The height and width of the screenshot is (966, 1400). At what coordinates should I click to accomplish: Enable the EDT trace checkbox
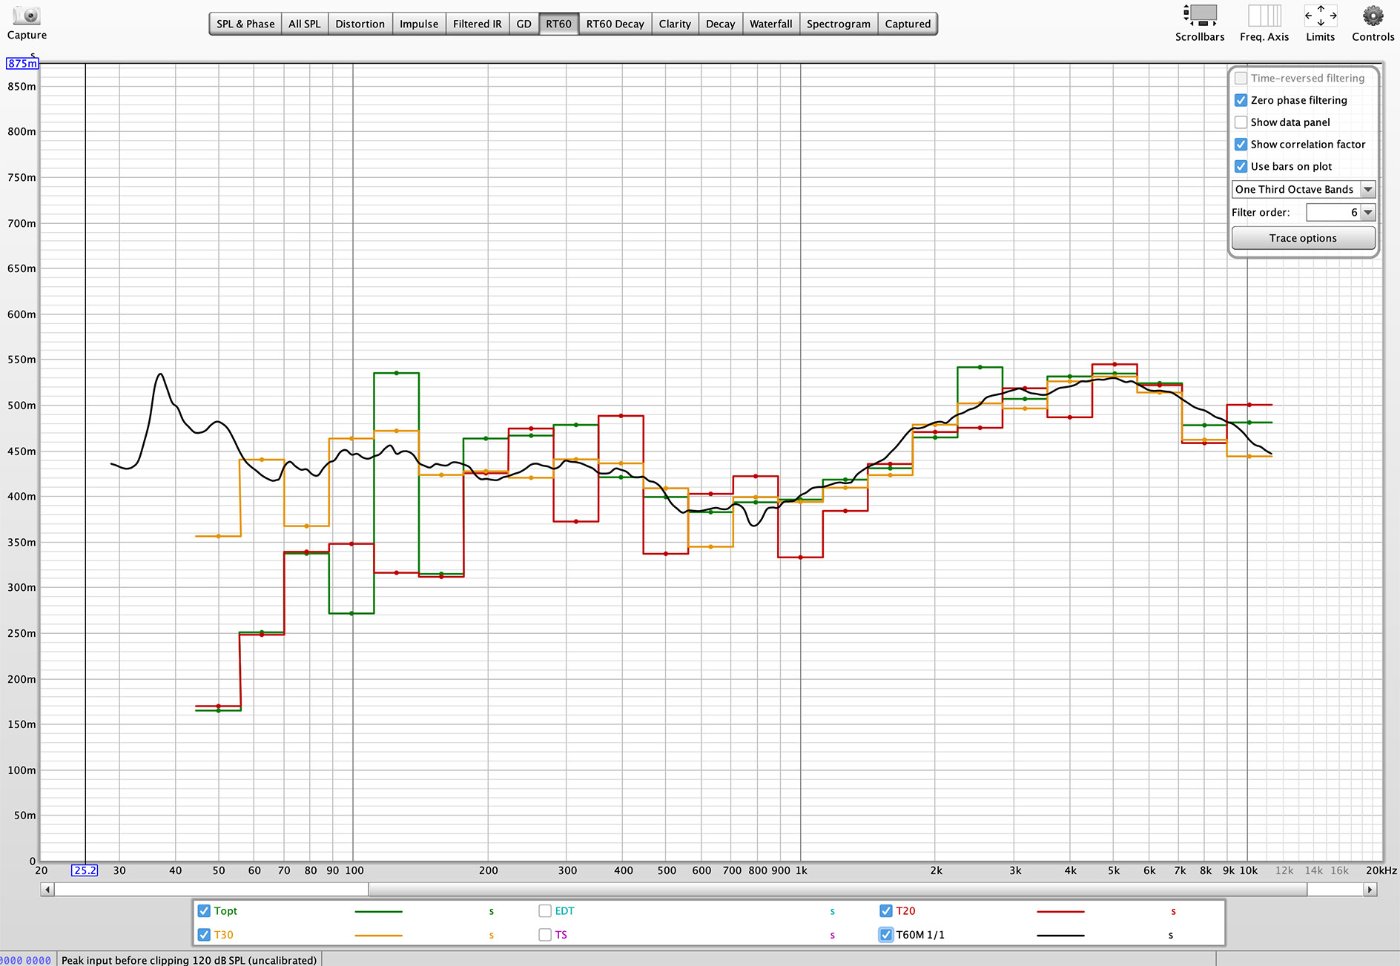pyautogui.click(x=545, y=911)
